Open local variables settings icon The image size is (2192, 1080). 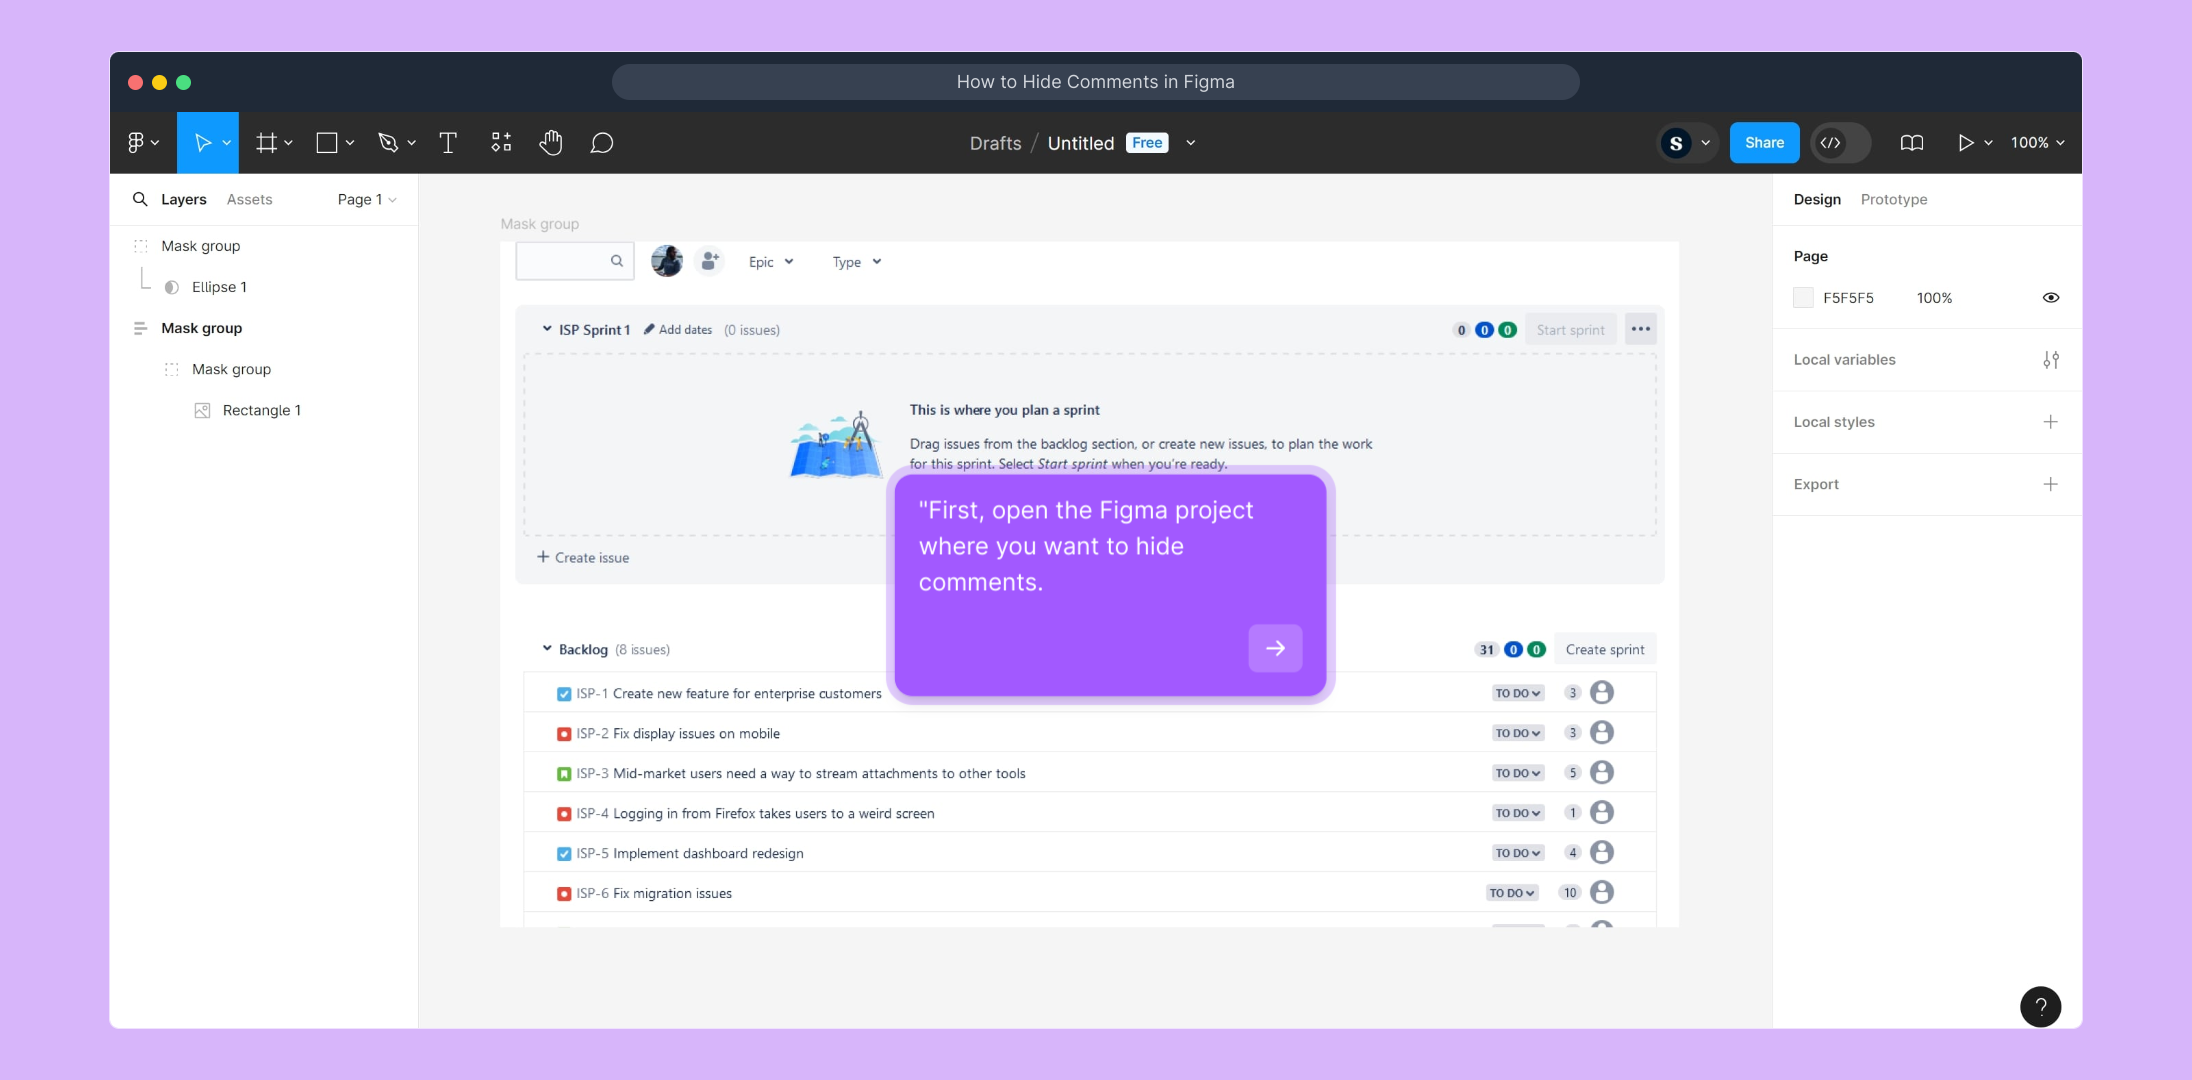[x=2050, y=360]
